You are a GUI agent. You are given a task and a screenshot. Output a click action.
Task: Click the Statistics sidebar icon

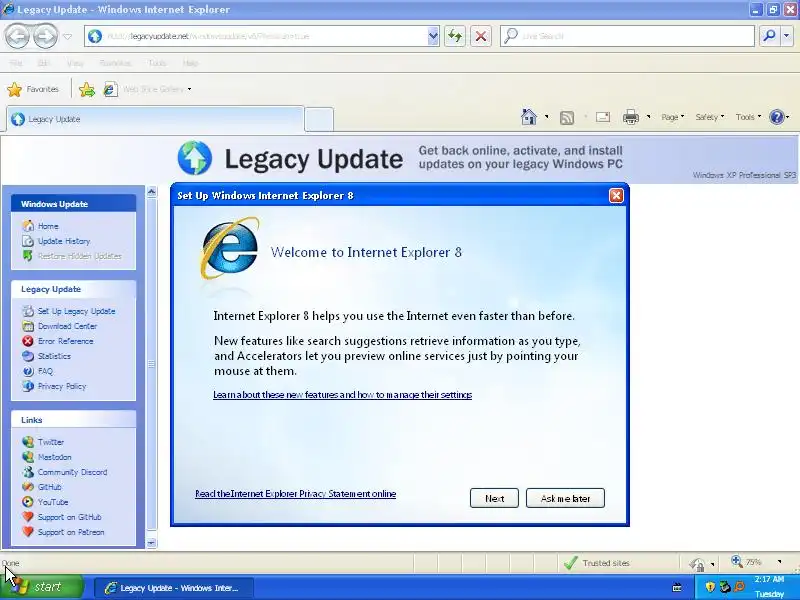pos(28,356)
